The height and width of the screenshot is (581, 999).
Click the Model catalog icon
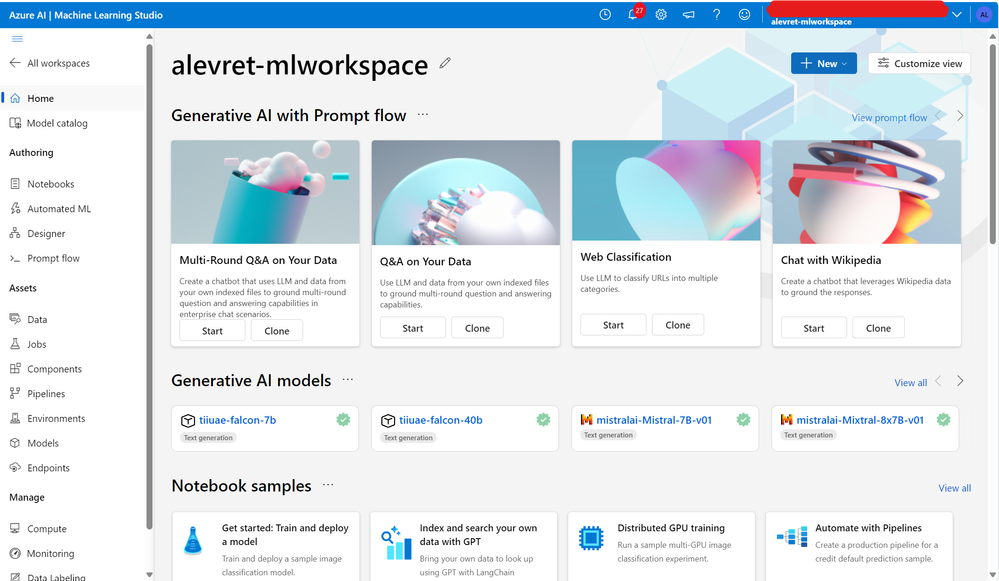15,123
